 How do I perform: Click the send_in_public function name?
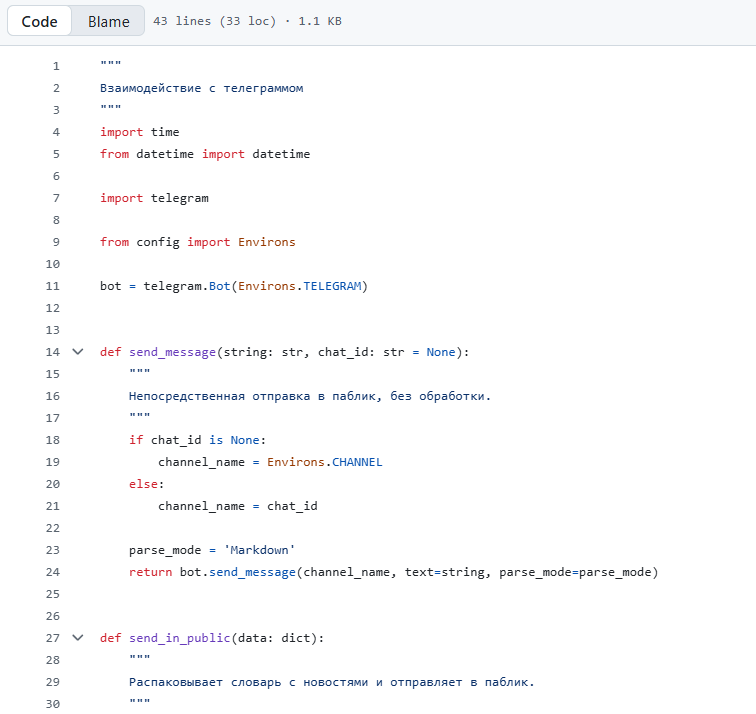[x=179, y=638]
